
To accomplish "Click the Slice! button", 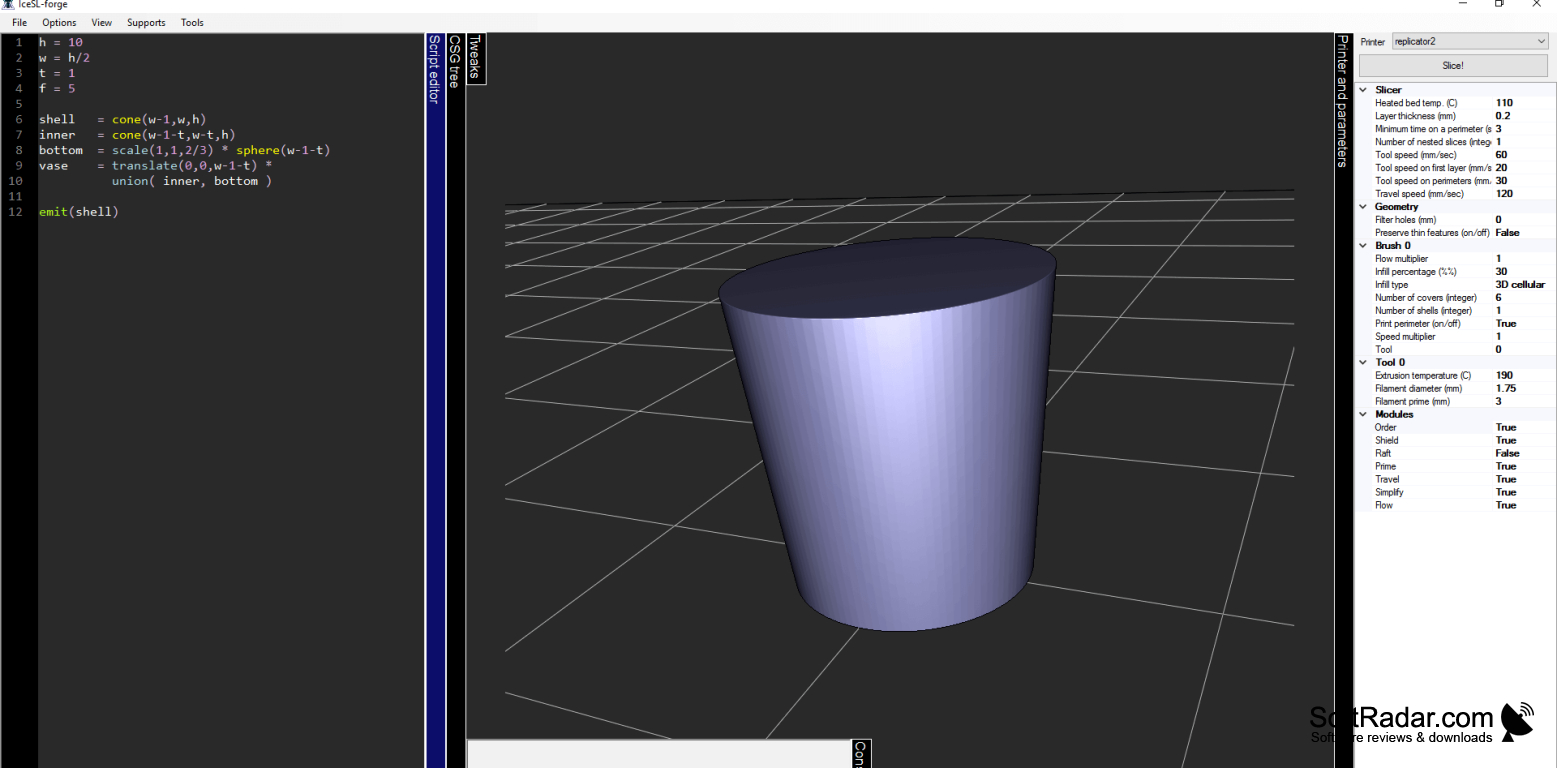I will tap(1452, 65).
